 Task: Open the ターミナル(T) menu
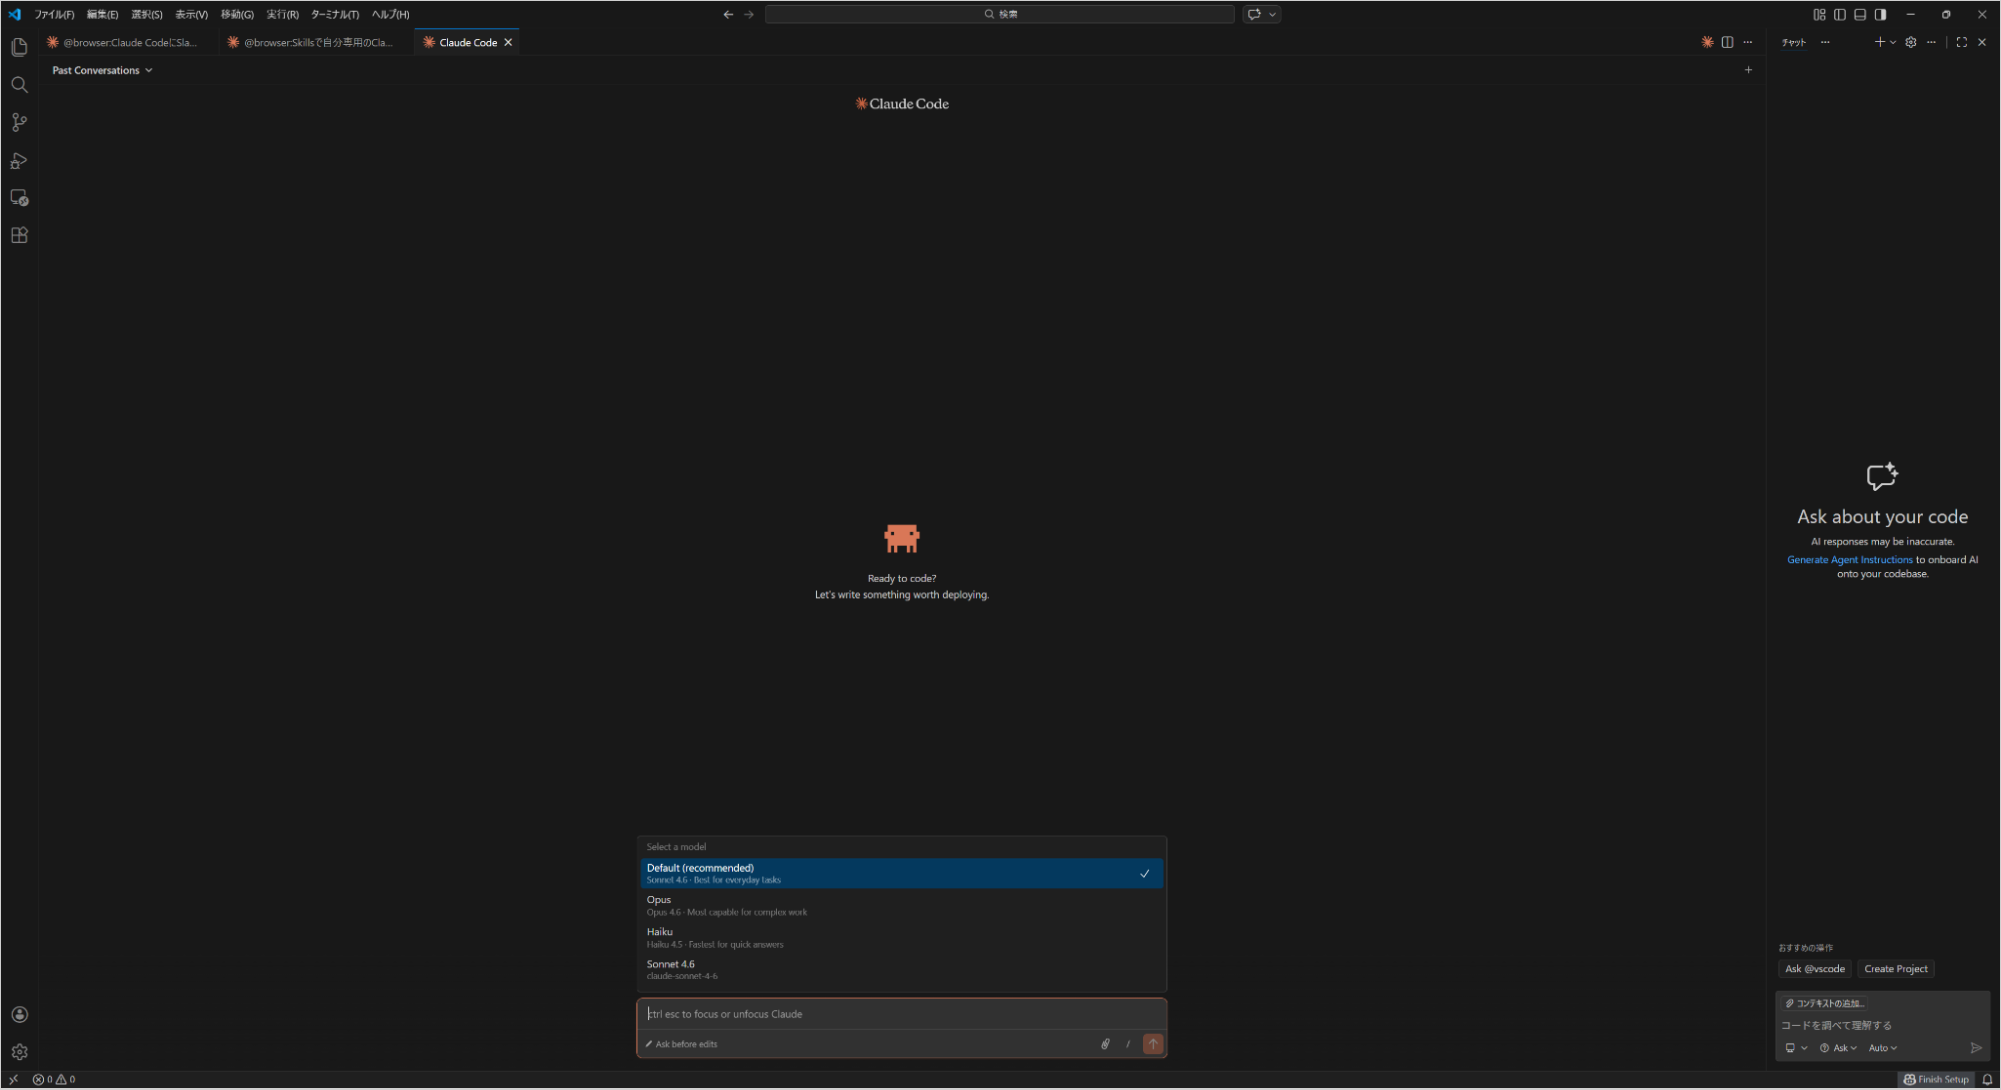[334, 14]
